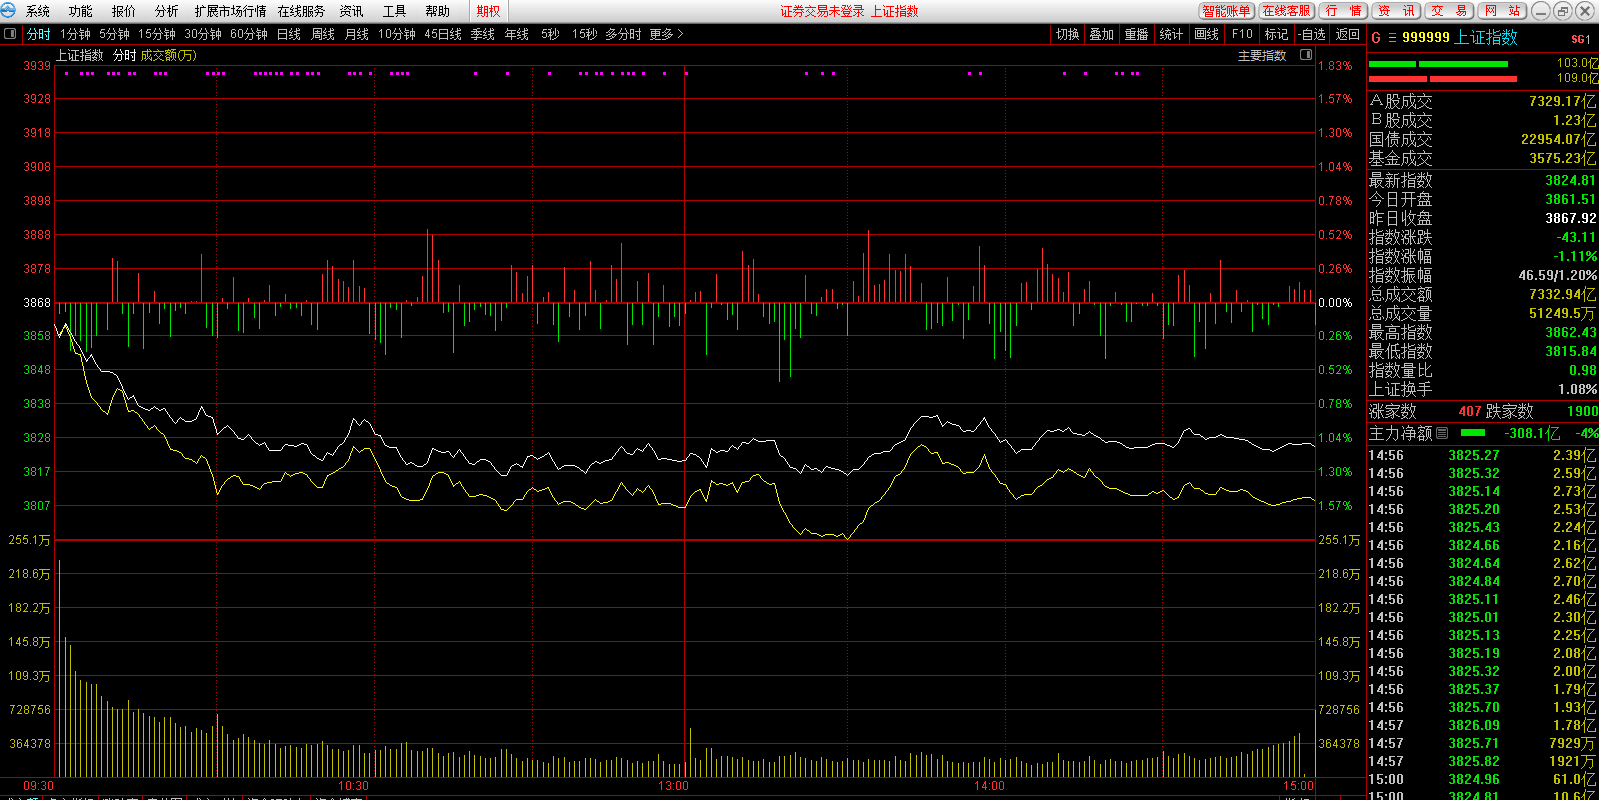Toggle 叠加 overlay on the chart
This screenshot has height=800, width=1599.
1101,34
